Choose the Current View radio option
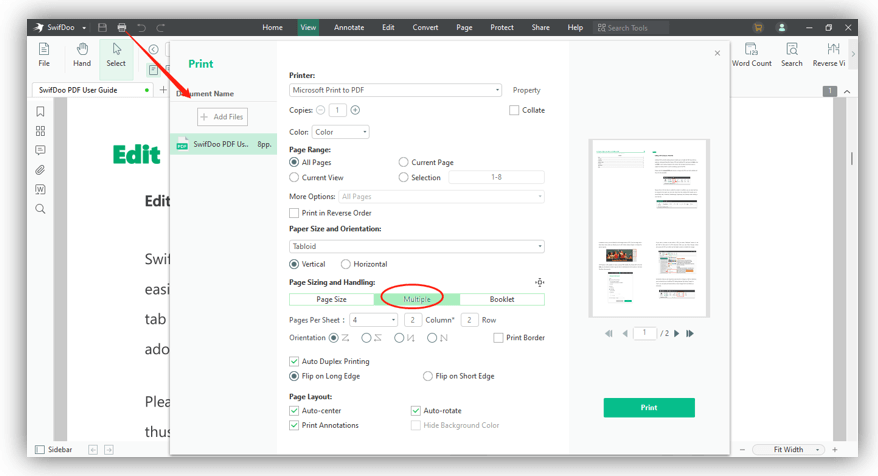Image resolution: width=878 pixels, height=476 pixels. (x=294, y=178)
